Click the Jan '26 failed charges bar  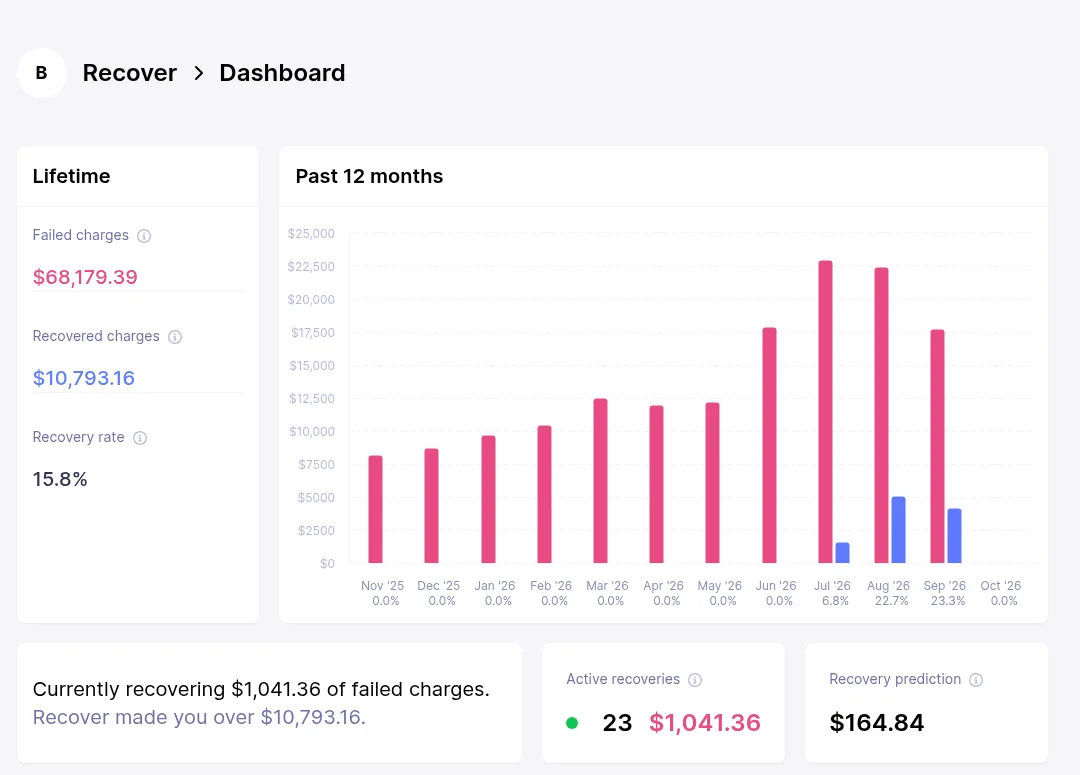488,499
